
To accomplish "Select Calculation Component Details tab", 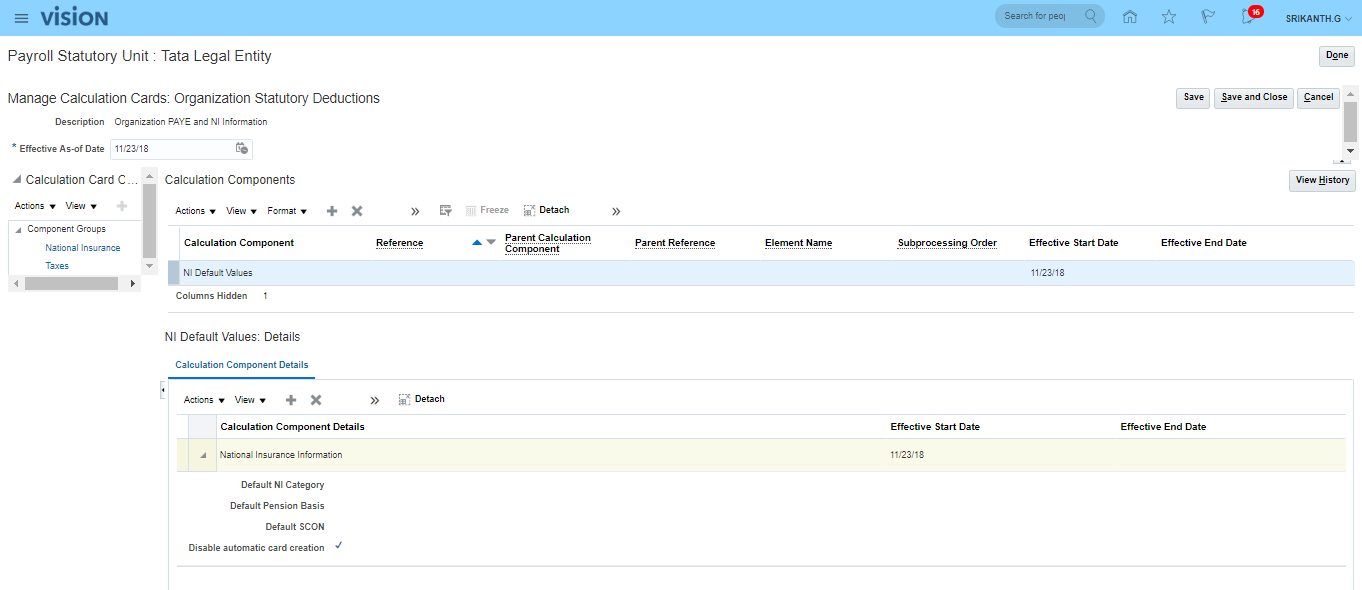I will [x=241, y=365].
